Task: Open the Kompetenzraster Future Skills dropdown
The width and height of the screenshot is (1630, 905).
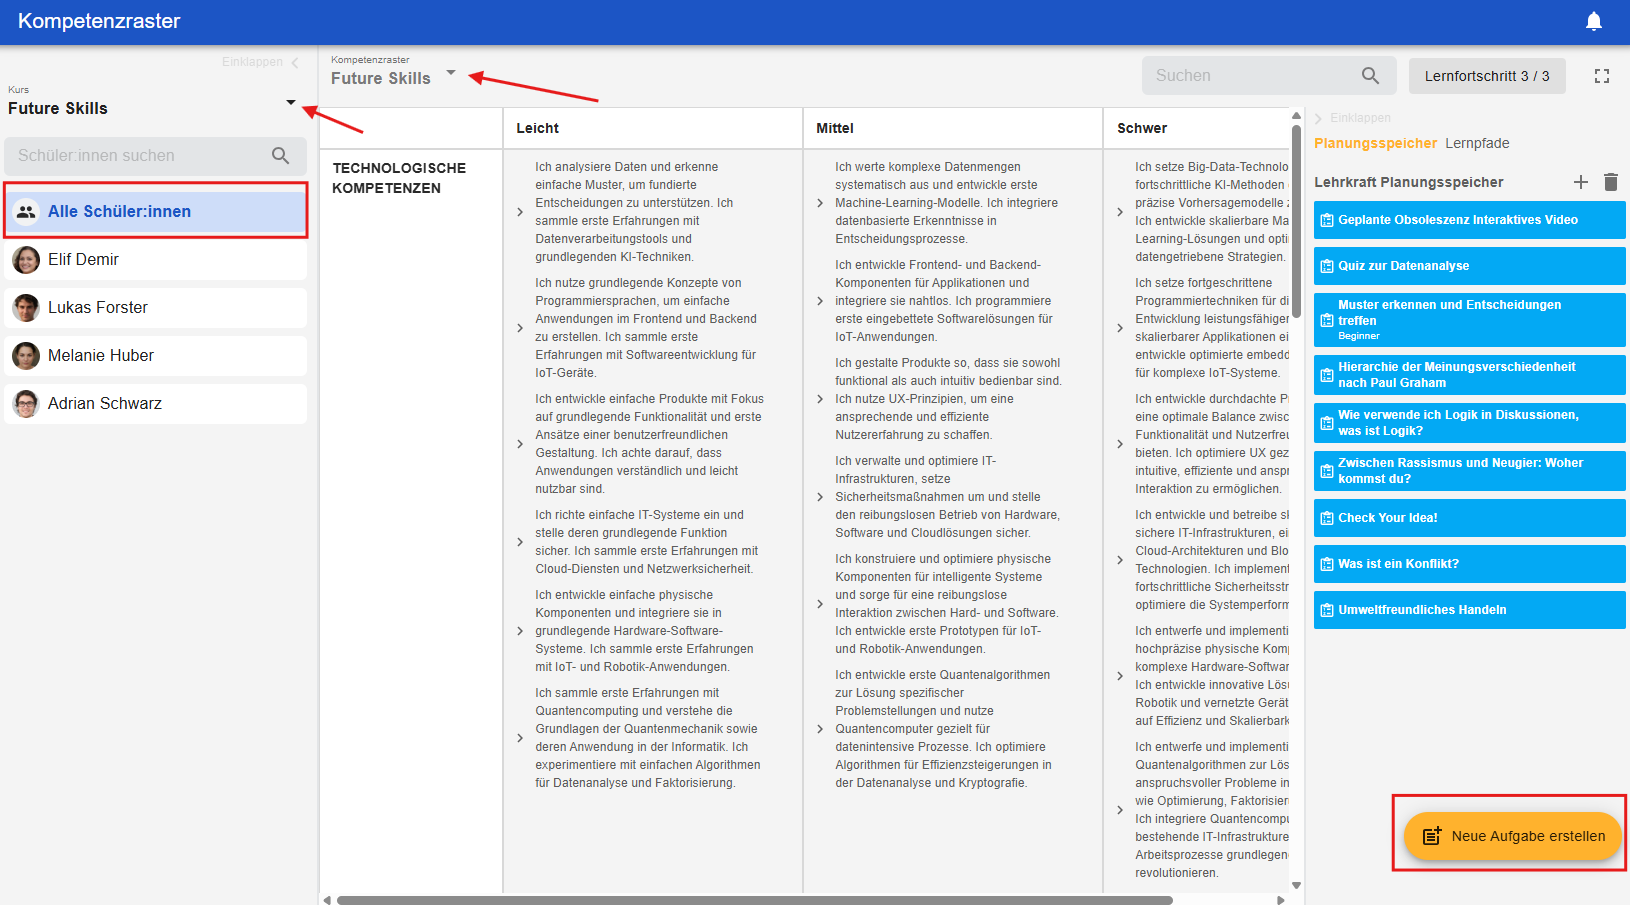Action: point(451,73)
